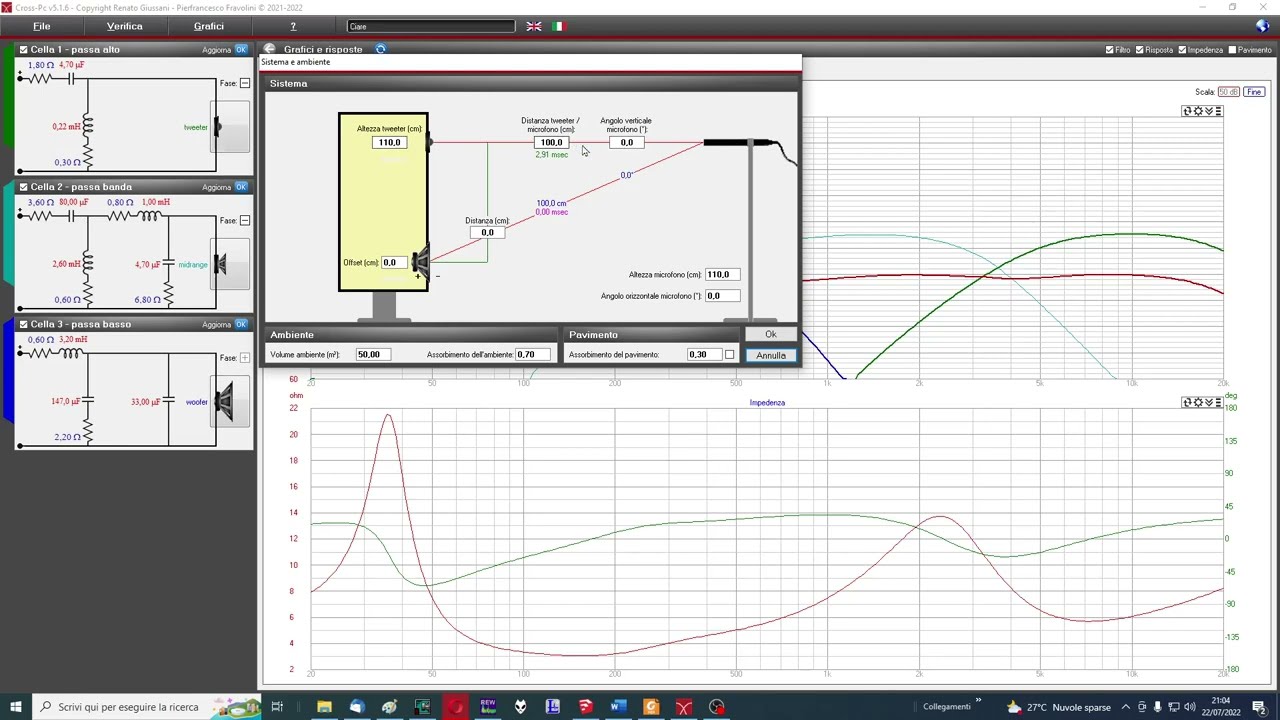The image size is (1280, 720).
Task: Toggle phase inversion for Cella 3 woofer
Action: 245,357
